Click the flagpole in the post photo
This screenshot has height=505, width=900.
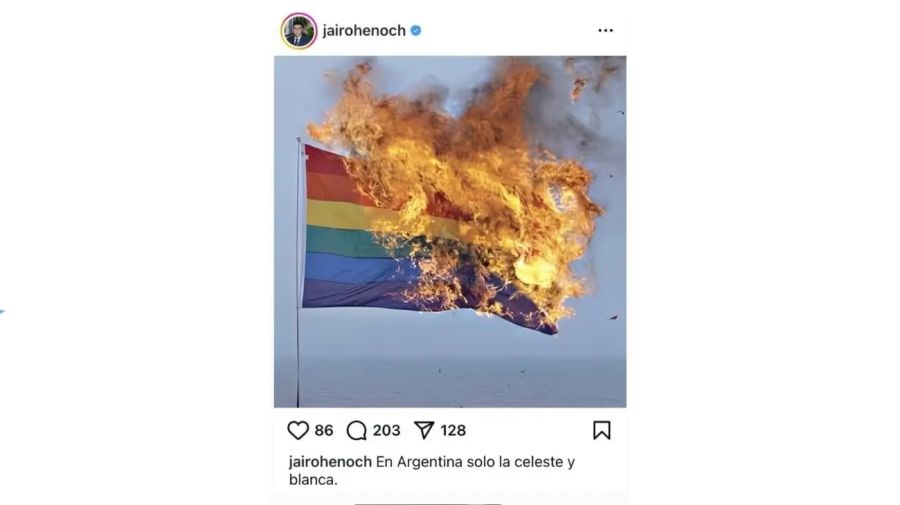pyautogui.click(x=298, y=273)
